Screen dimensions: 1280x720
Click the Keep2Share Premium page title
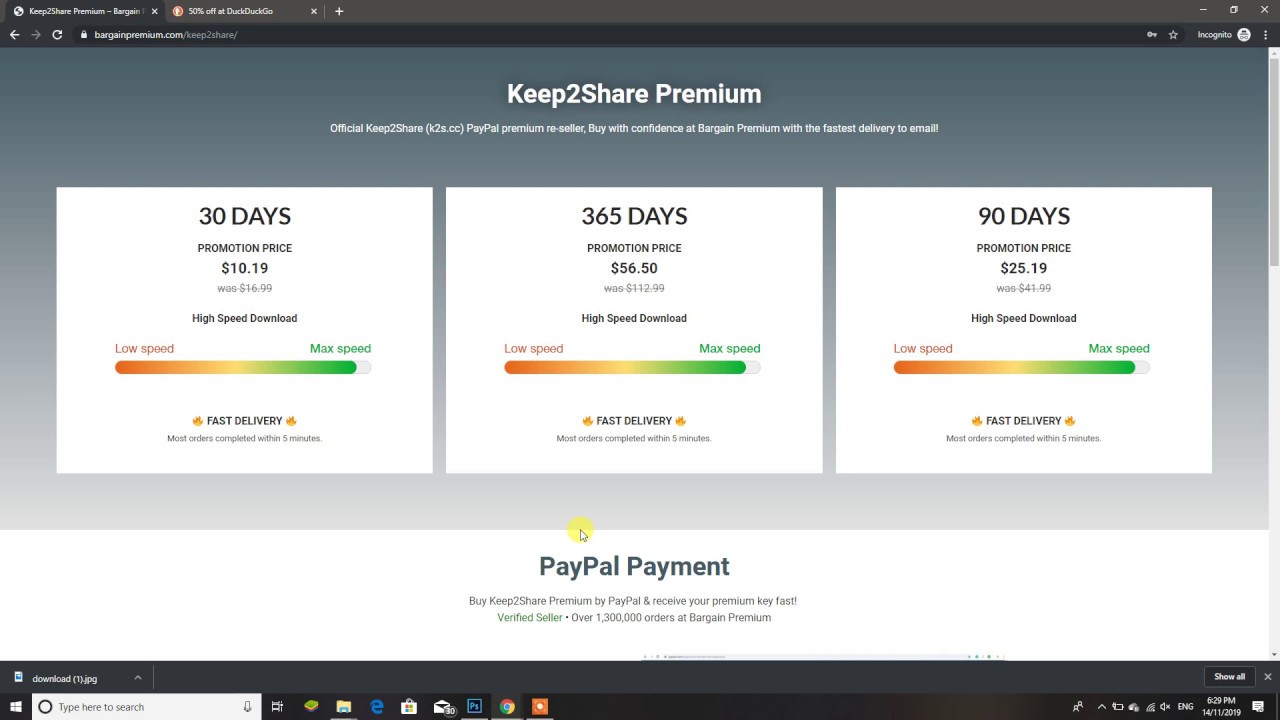coord(634,94)
